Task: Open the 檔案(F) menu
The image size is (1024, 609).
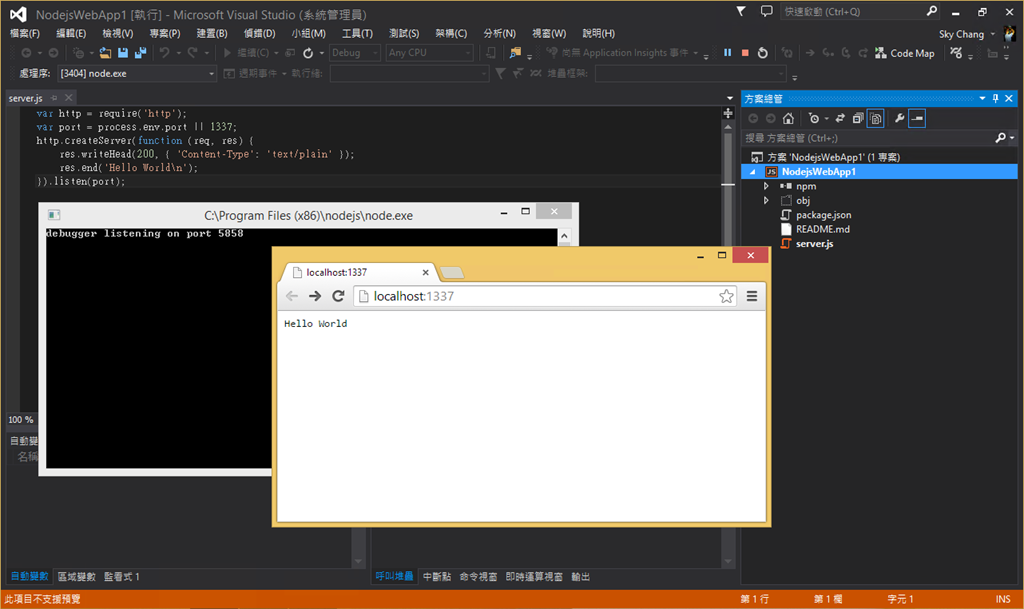Action: click(x=25, y=33)
